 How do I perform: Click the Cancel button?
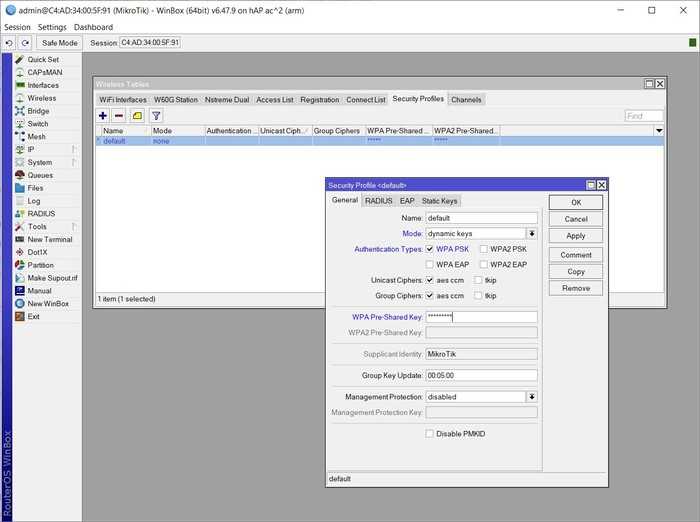tap(576, 219)
